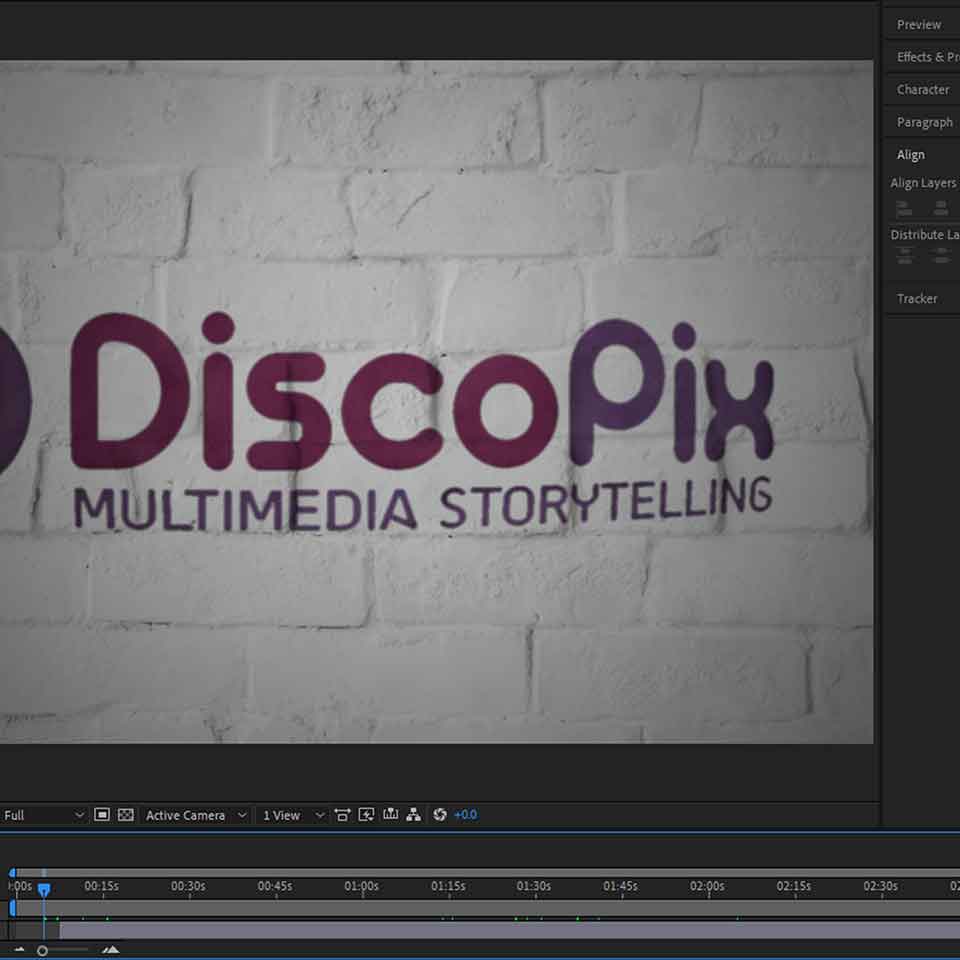
Task: Open the Paragraph panel tab
Action: pyautogui.click(x=922, y=122)
